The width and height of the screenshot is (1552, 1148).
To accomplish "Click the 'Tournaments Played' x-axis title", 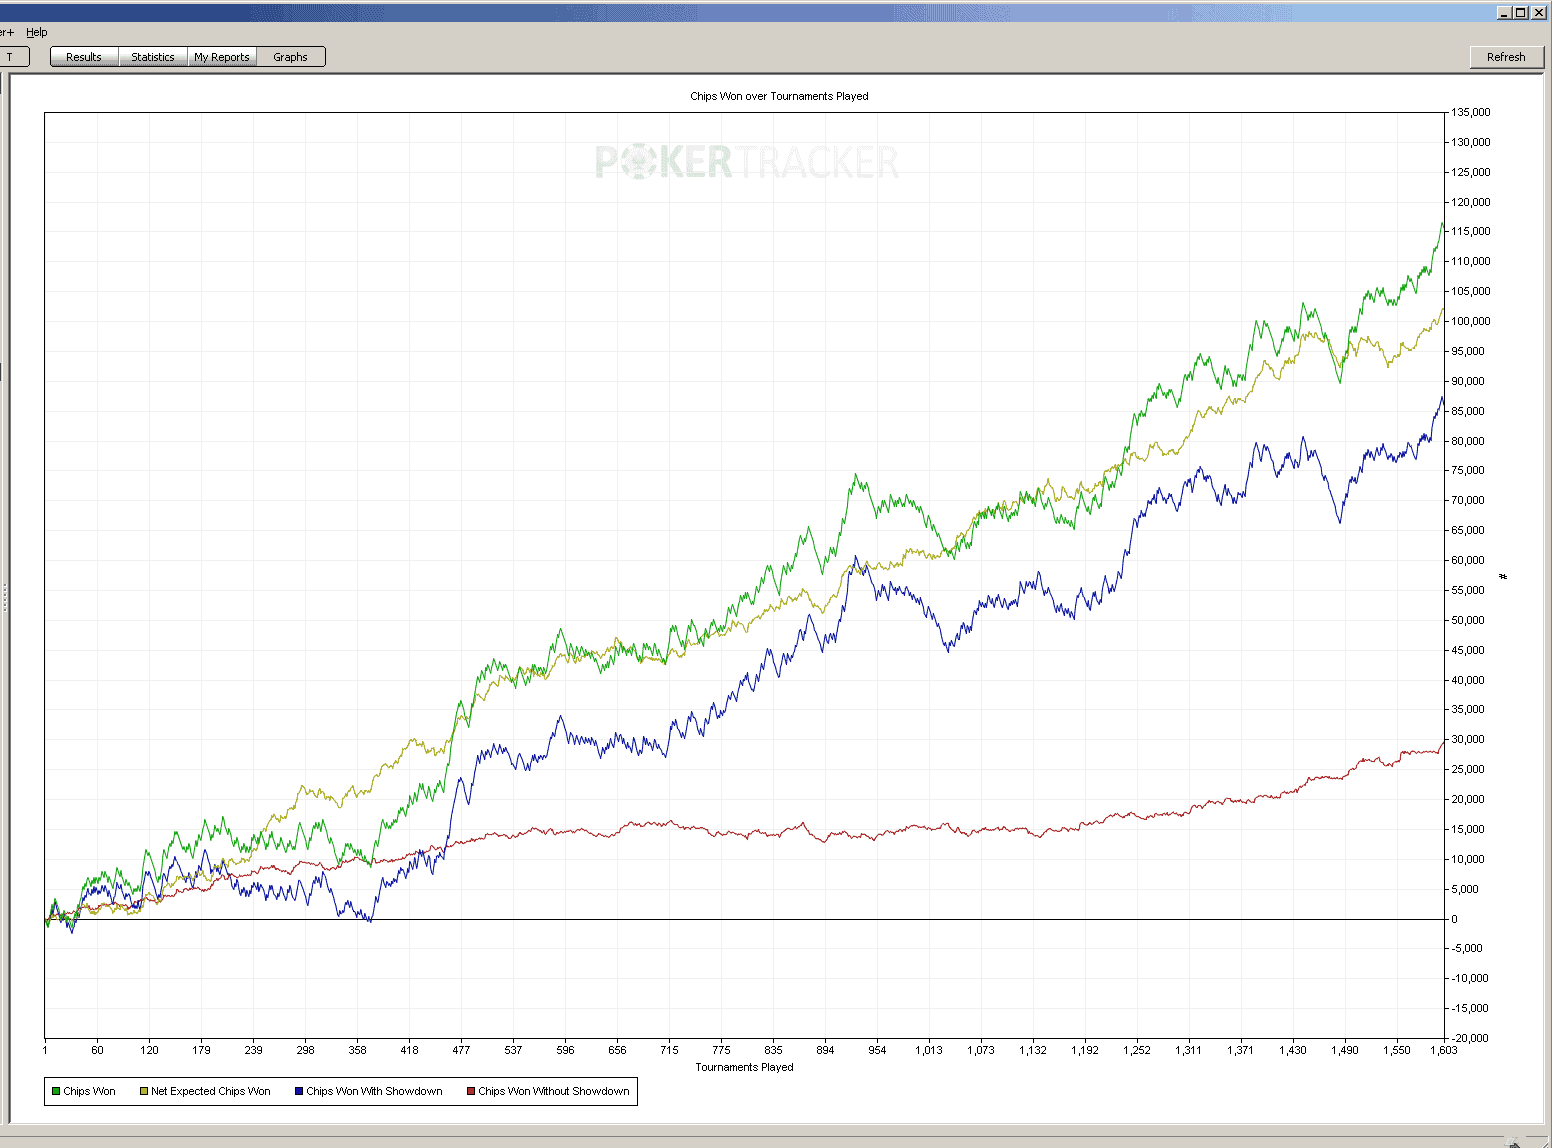I will [x=745, y=1067].
